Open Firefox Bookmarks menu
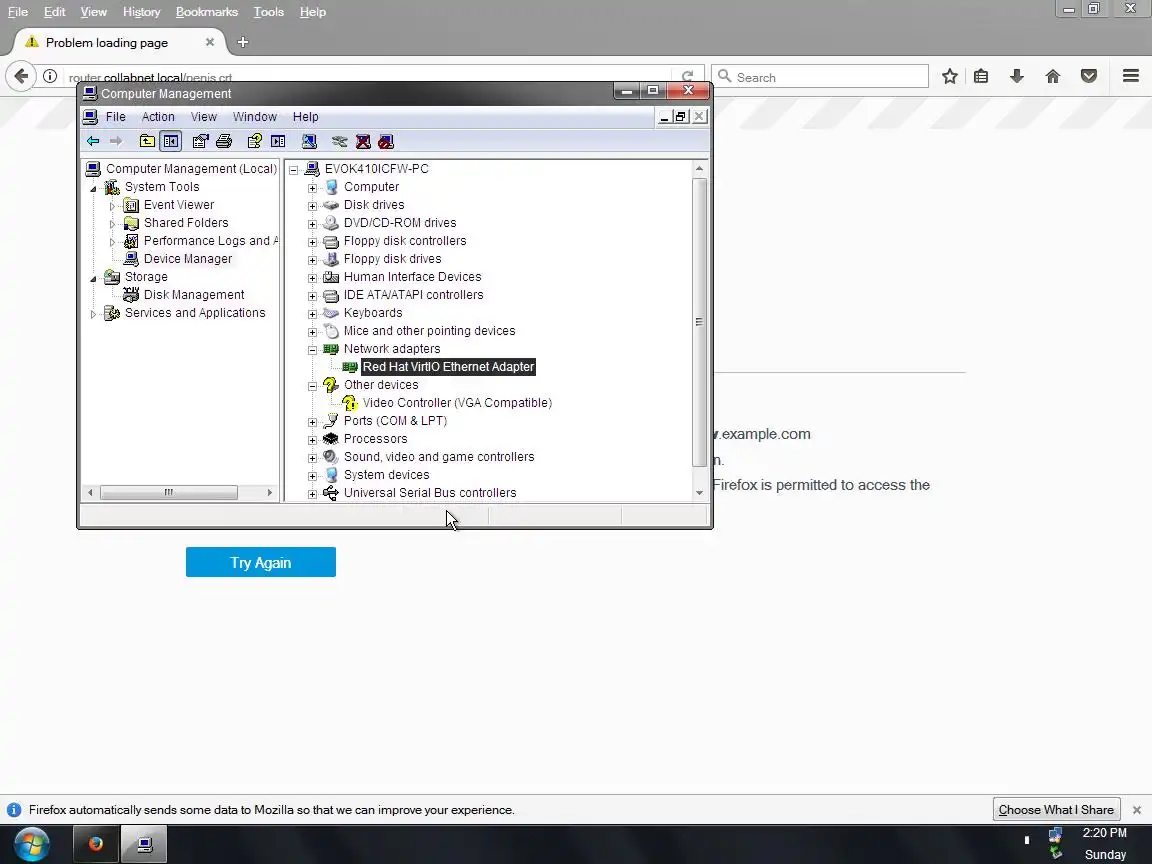This screenshot has width=1152, height=864. click(x=206, y=12)
